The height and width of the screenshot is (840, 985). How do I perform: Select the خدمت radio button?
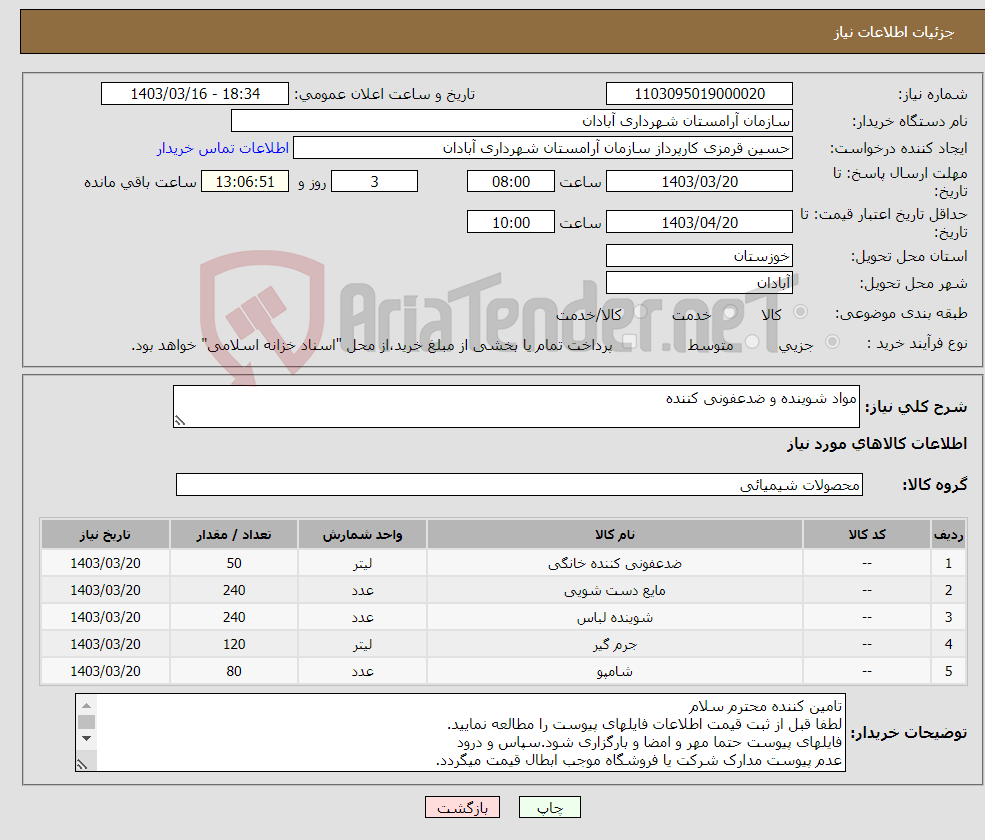[x=730, y=311]
